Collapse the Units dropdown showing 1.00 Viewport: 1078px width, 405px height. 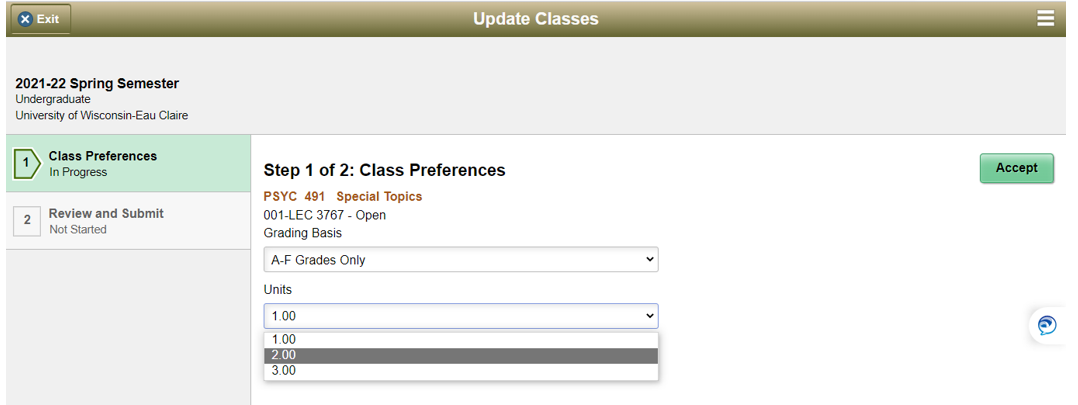coord(460,316)
